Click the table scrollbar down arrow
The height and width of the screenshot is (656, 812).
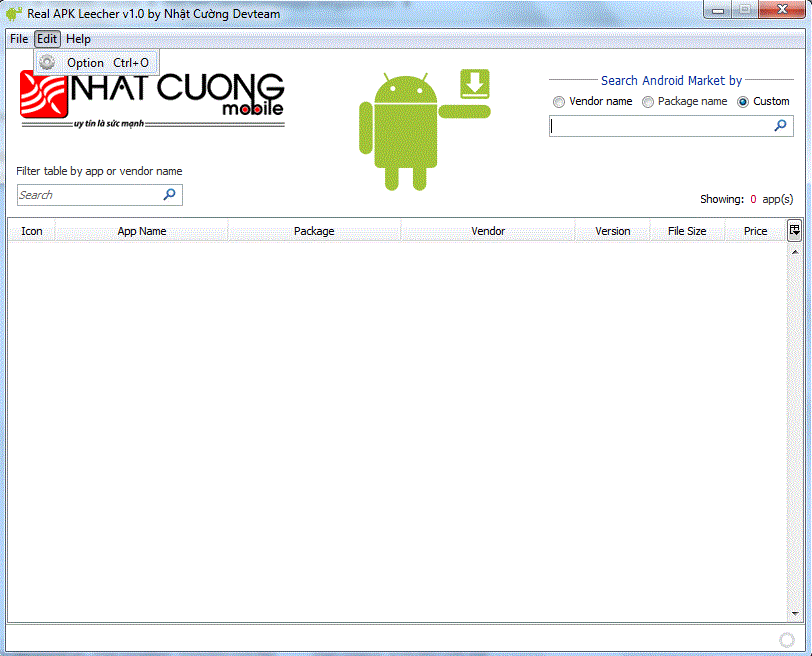pyautogui.click(x=795, y=614)
